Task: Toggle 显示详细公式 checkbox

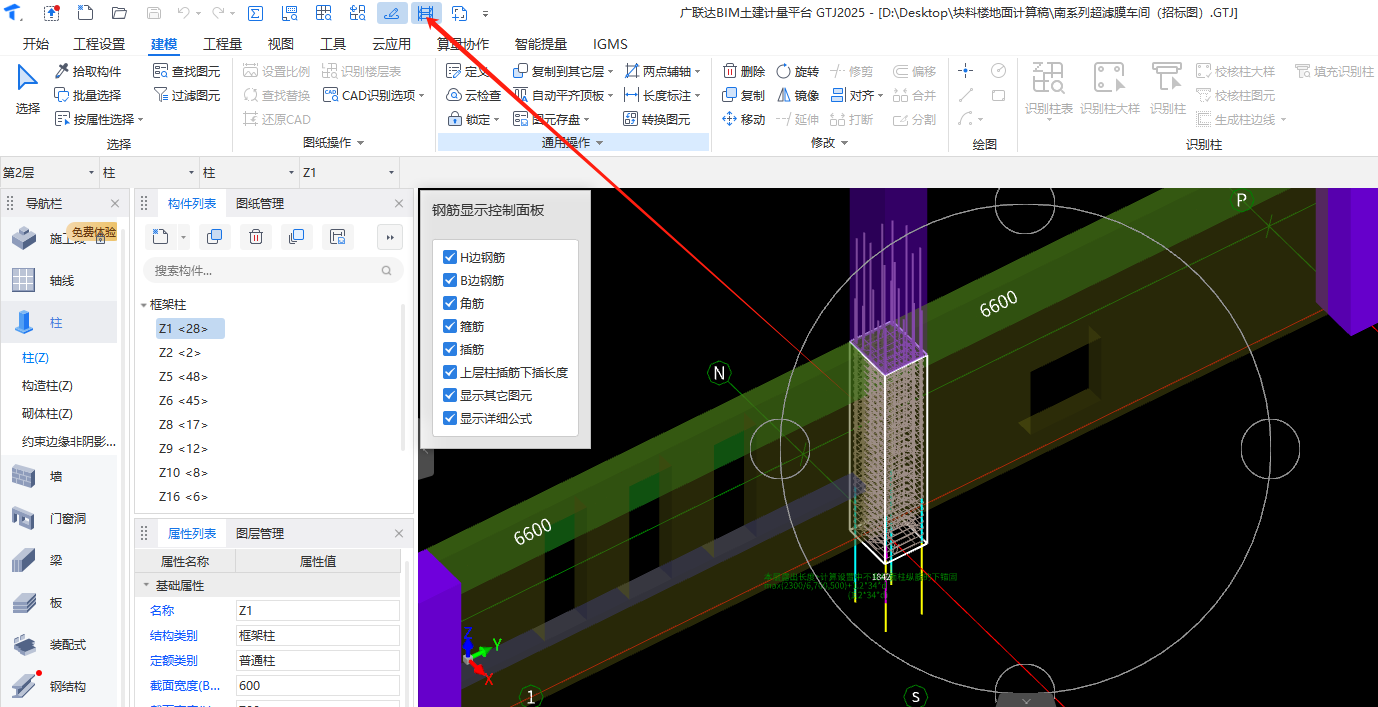Action: (x=450, y=418)
